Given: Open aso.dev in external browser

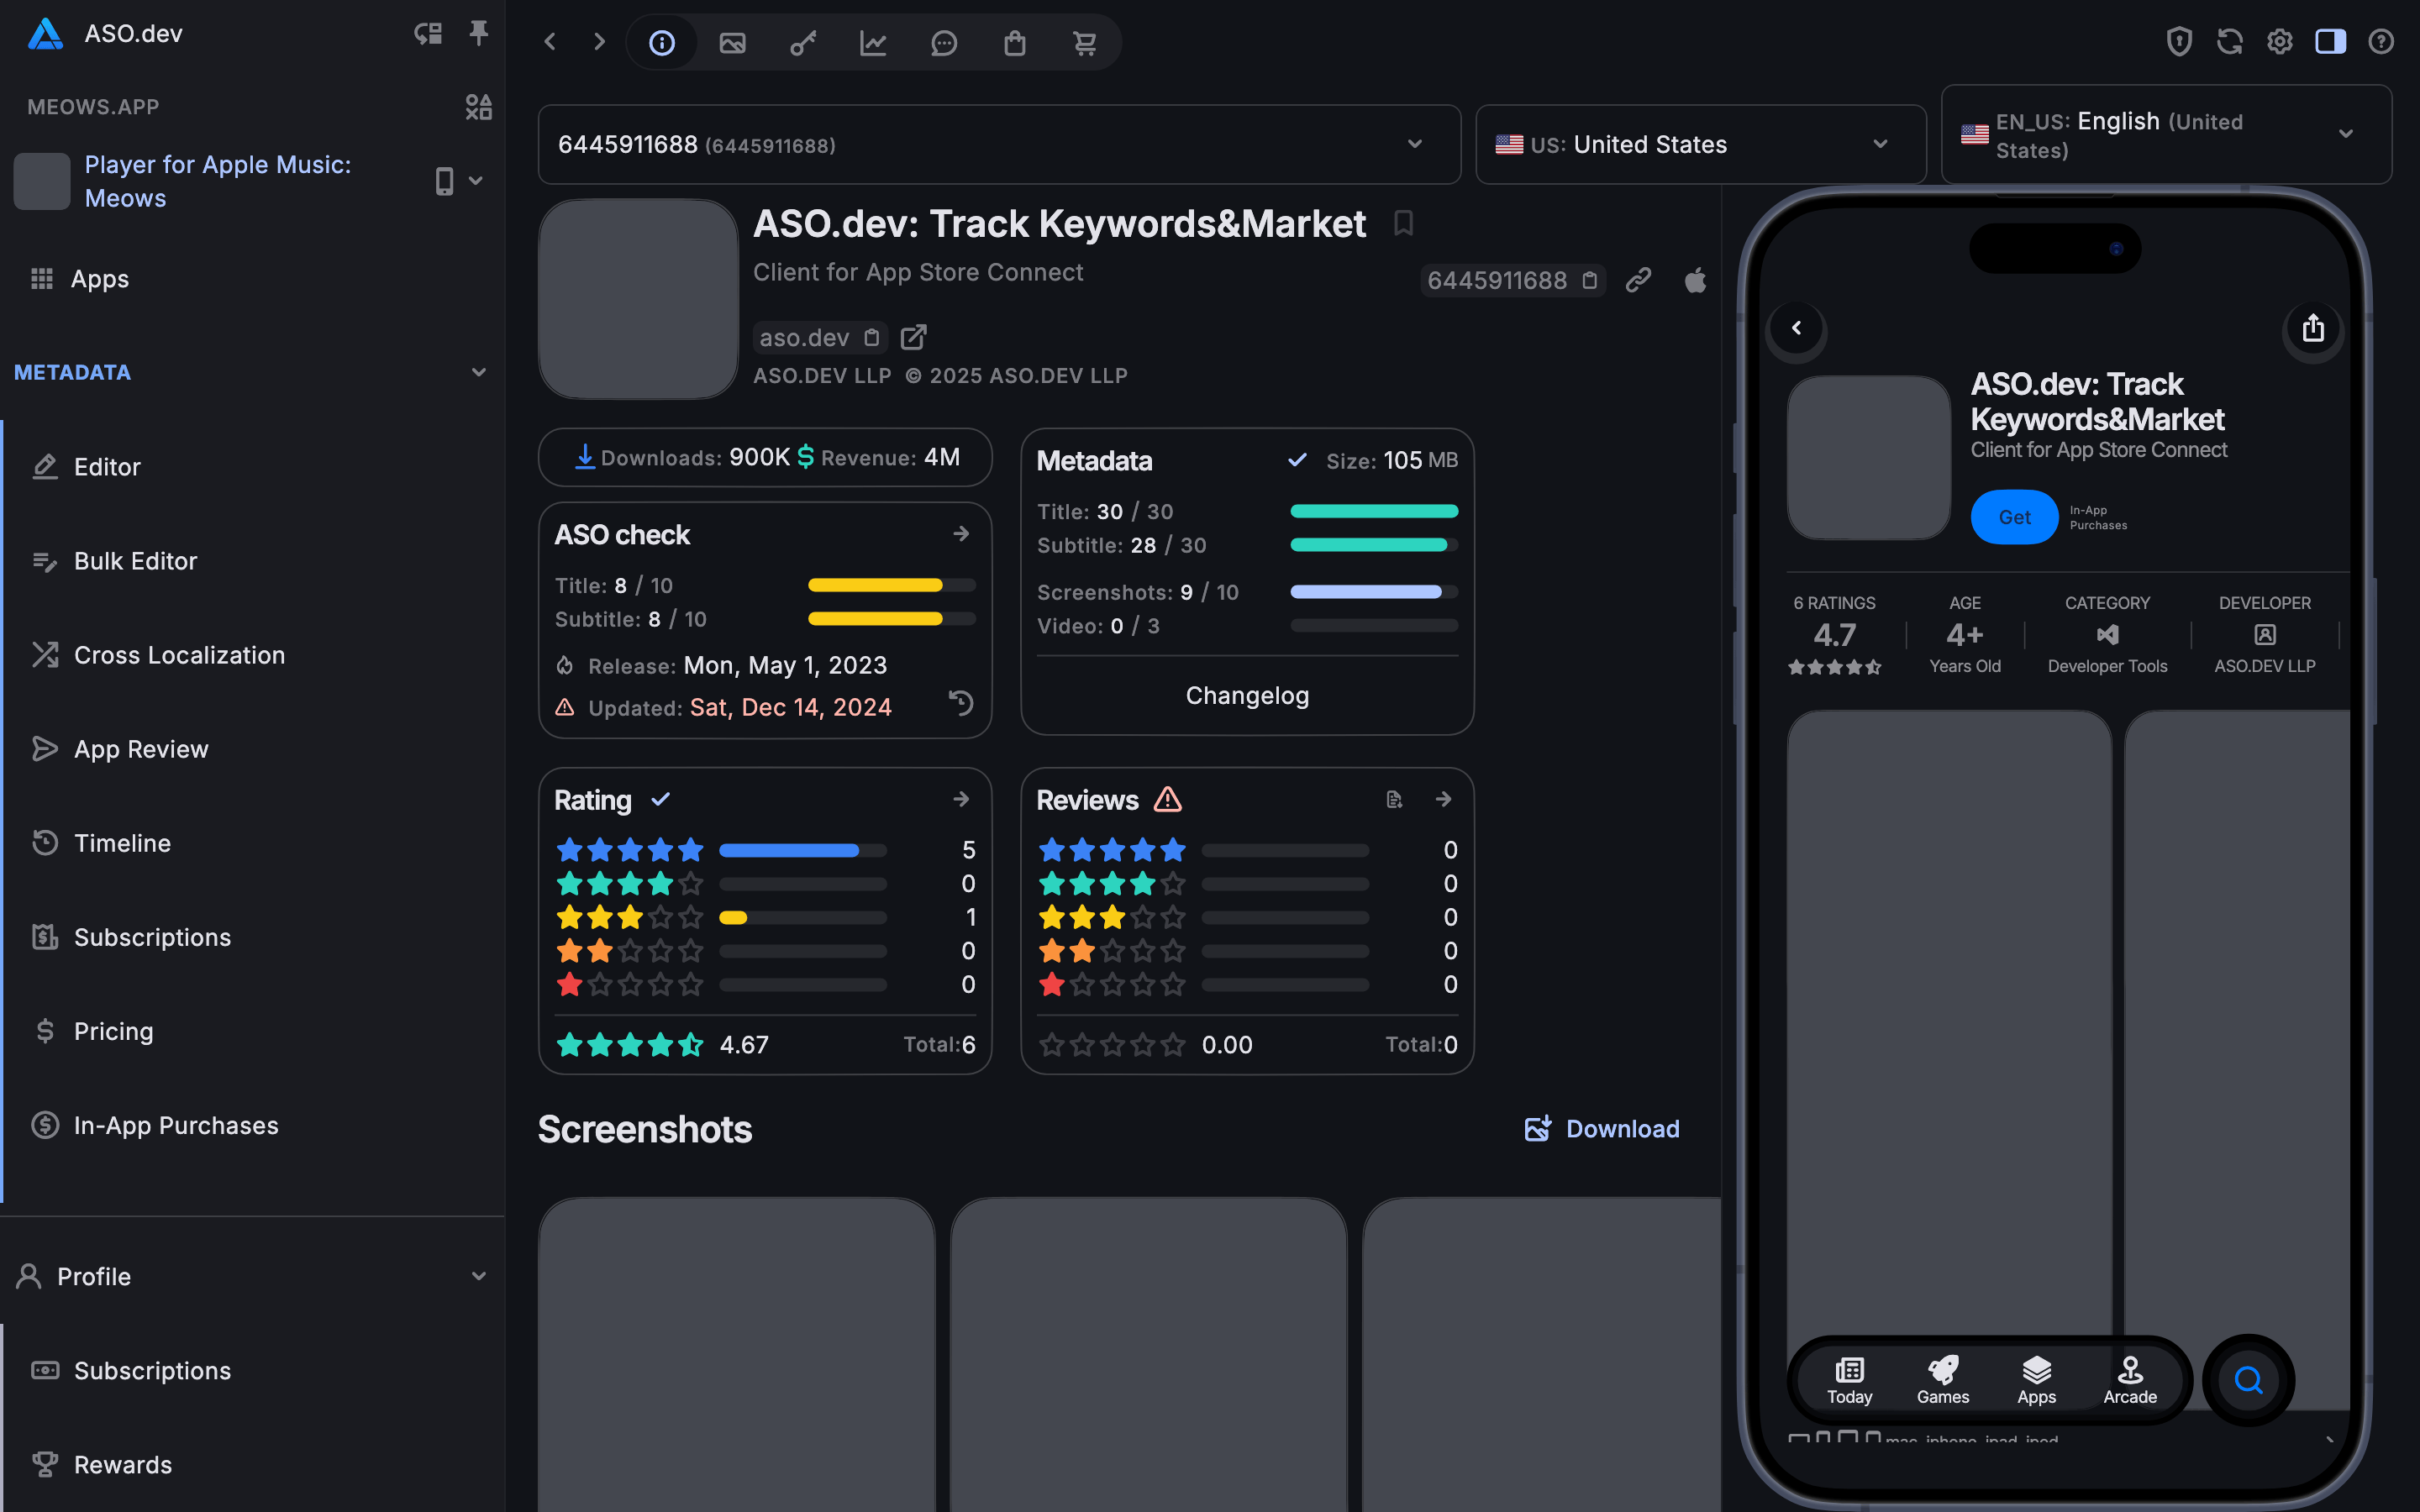Looking at the screenshot, I should [x=913, y=338].
